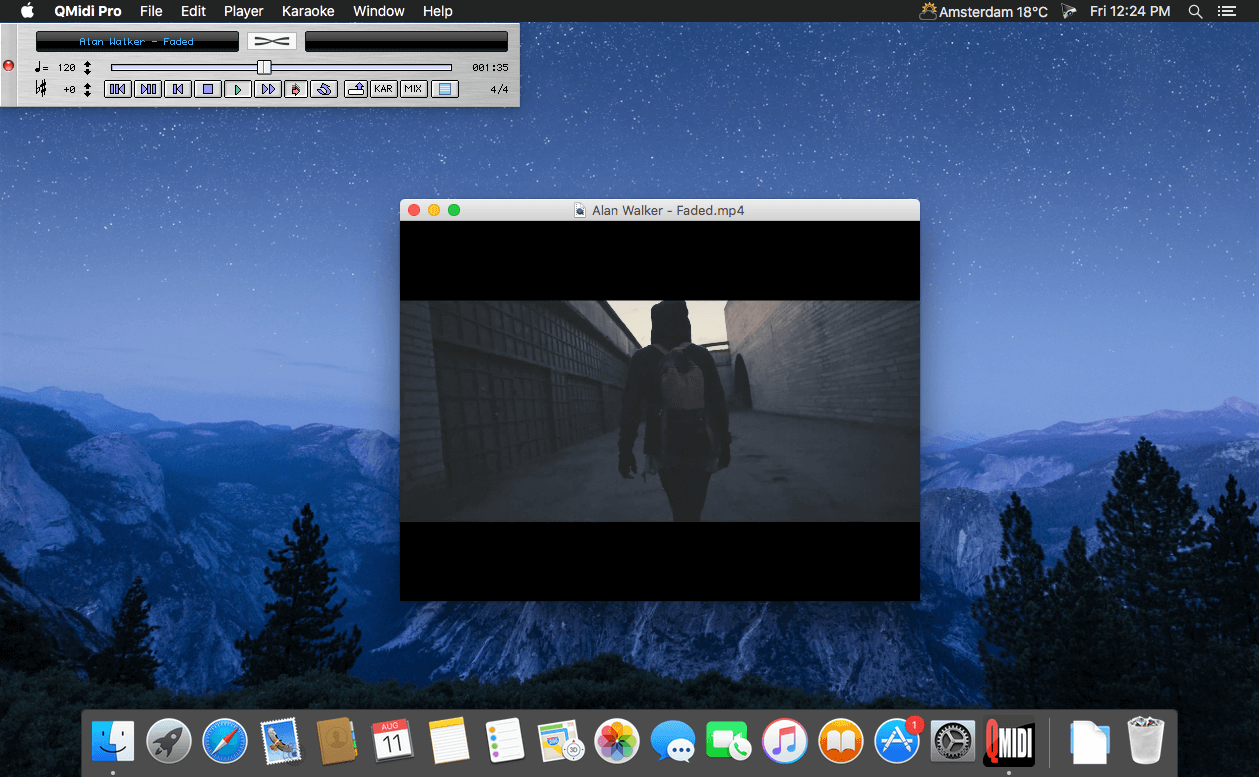Click the eject/open file button

tap(355, 89)
